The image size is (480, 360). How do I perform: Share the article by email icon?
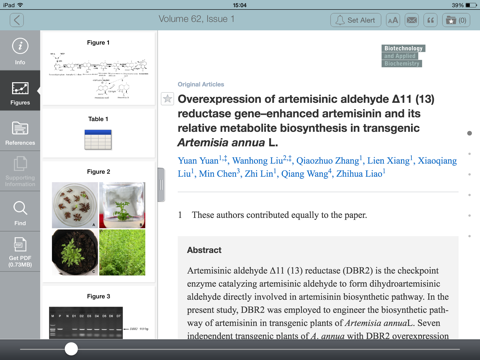pos(412,20)
